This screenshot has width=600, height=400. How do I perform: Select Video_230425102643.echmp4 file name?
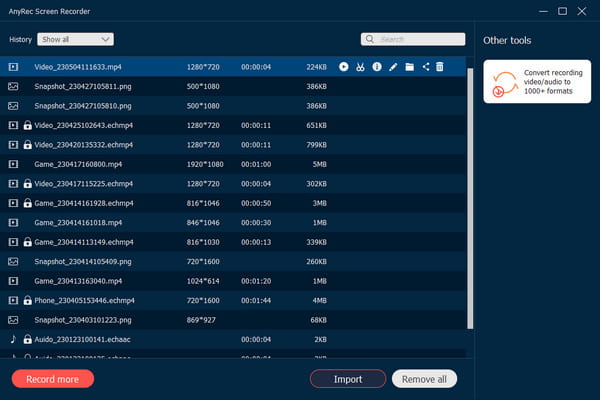point(84,125)
